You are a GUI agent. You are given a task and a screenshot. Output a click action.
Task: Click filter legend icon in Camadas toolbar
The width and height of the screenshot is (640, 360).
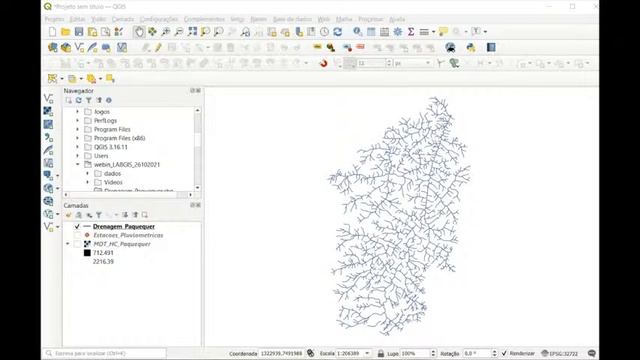99,215
